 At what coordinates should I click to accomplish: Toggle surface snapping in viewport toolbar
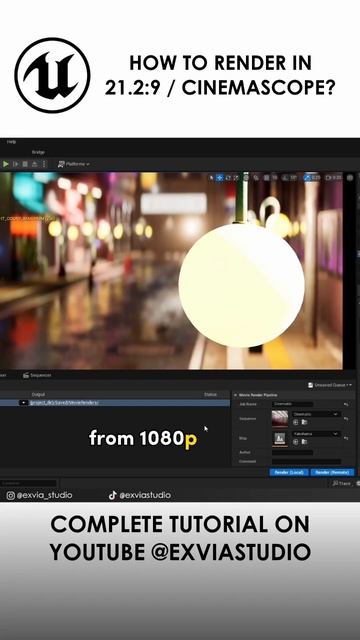pos(256,178)
